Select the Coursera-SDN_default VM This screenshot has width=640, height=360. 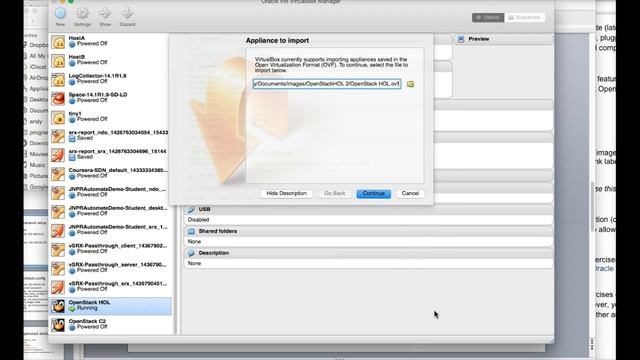click(x=110, y=174)
